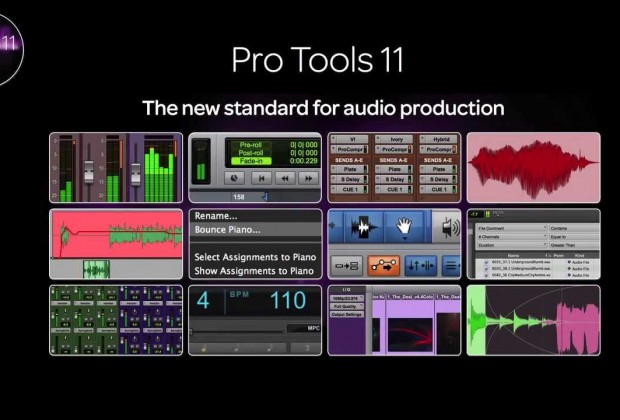
Task: Enable the Tab to Transients button
Action: pyautogui.click(x=346, y=265)
